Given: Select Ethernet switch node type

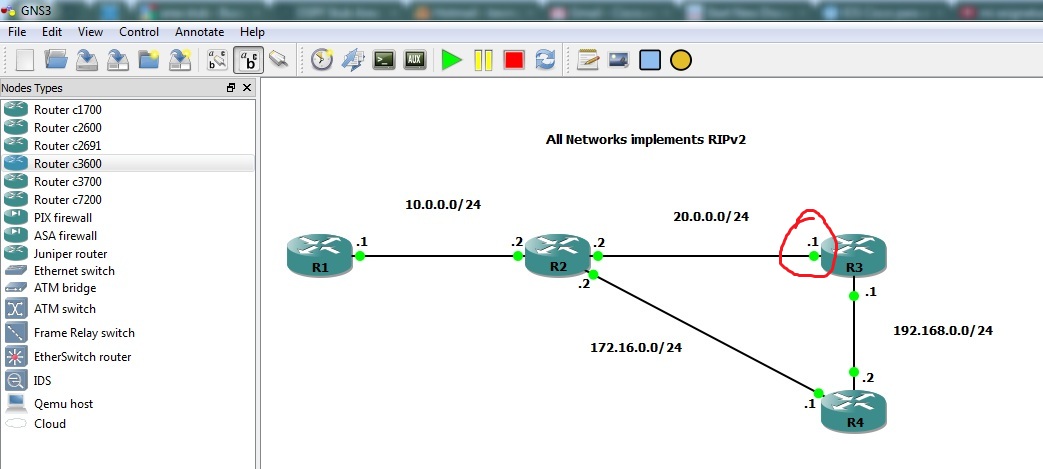Looking at the screenshot, I should (128, 271).
